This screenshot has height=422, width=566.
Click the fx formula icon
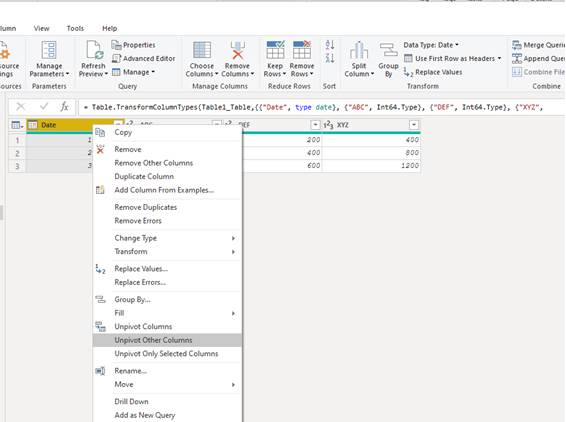65,106
